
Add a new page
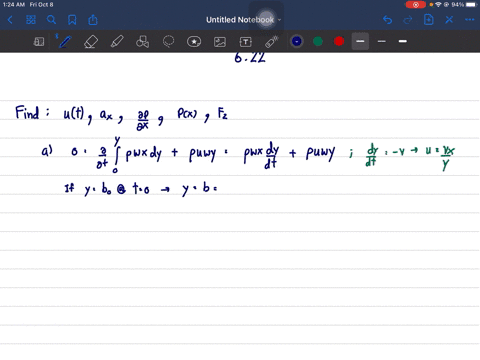click(429, 20)
